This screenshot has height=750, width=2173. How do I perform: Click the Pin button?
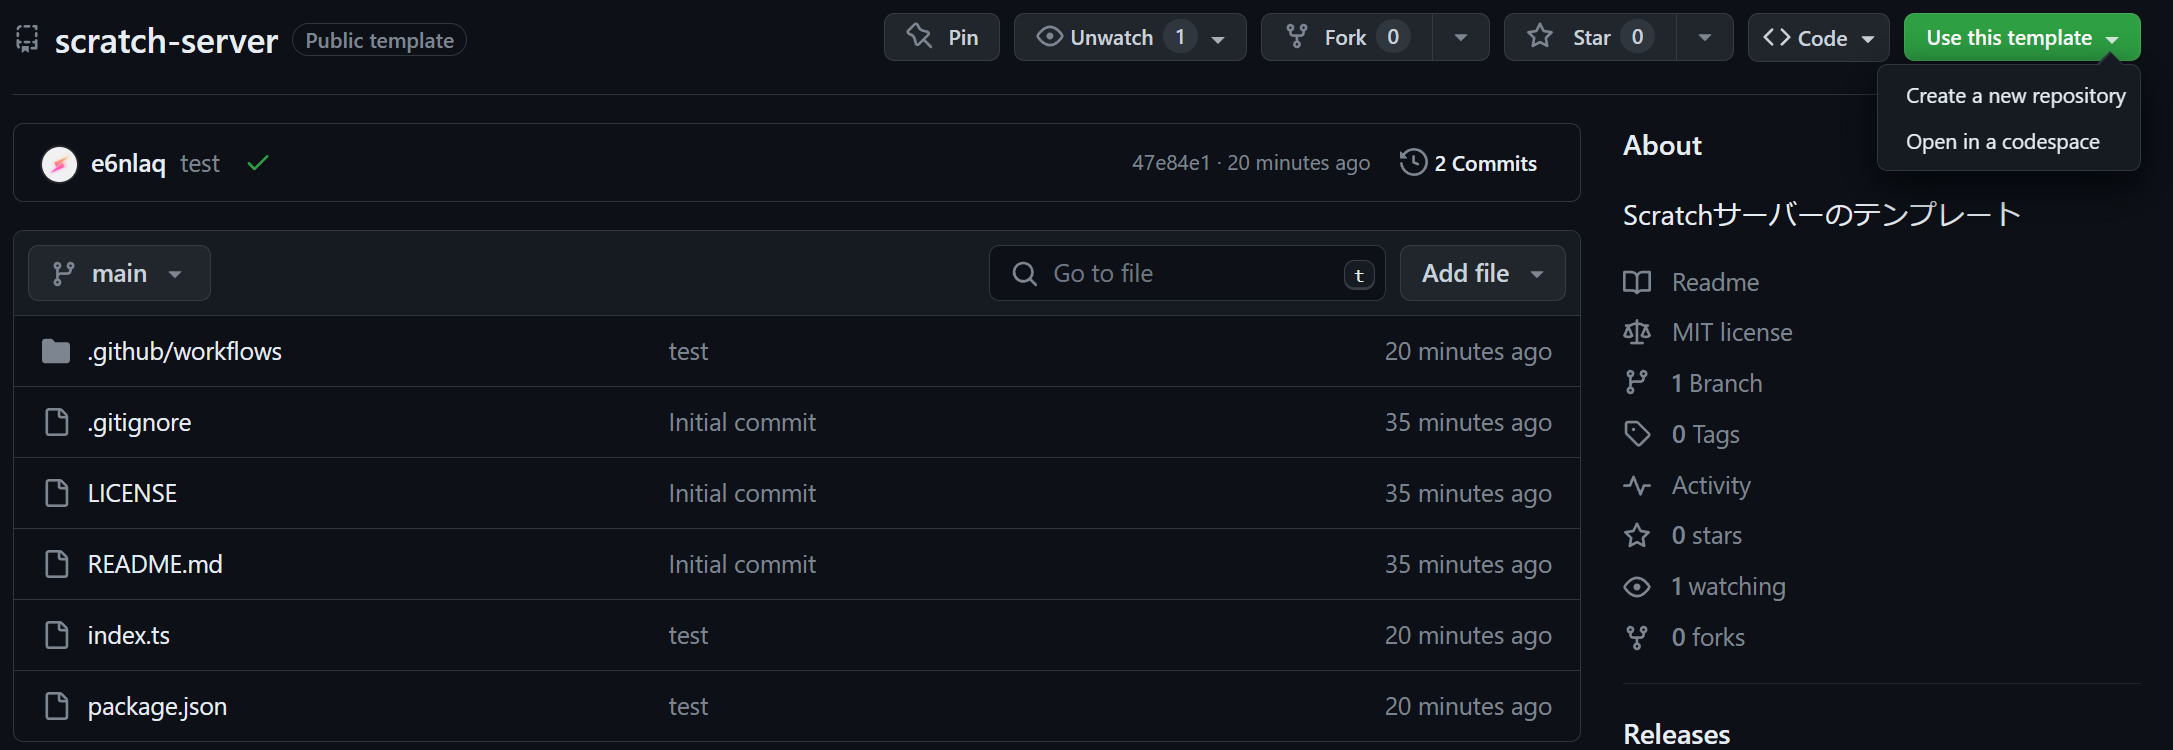tap(941, 37)
